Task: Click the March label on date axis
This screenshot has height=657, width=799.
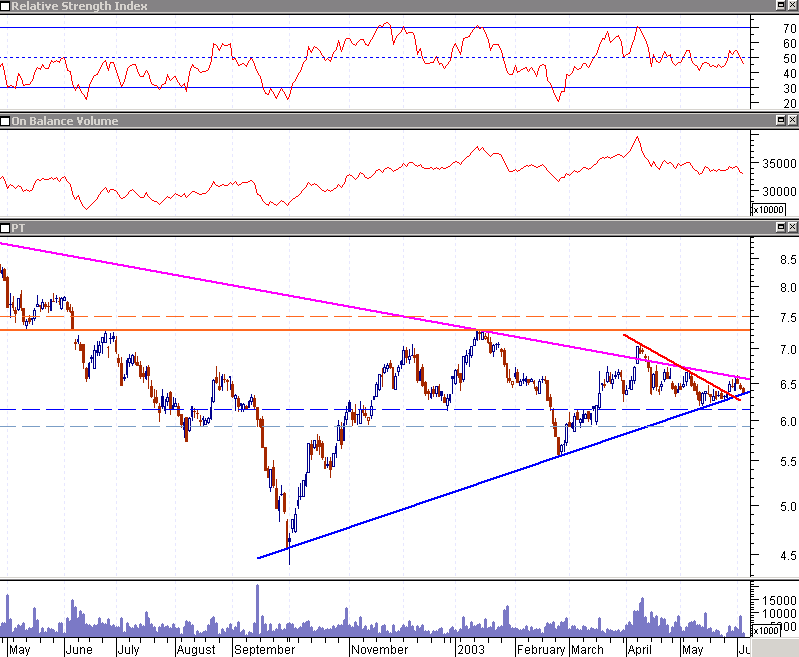Action: [x=587, y=650]
